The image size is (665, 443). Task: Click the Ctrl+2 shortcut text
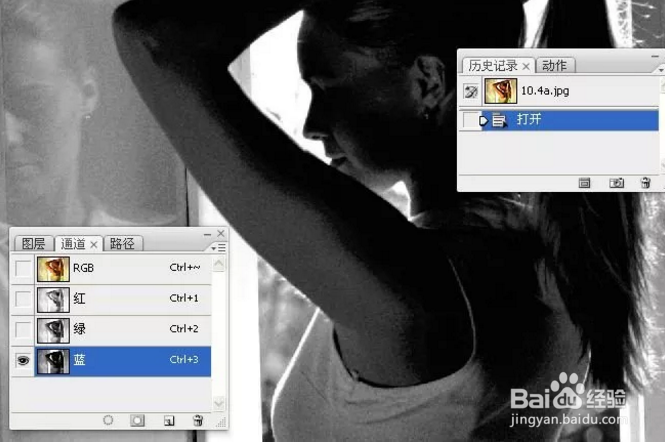point(184,329)
